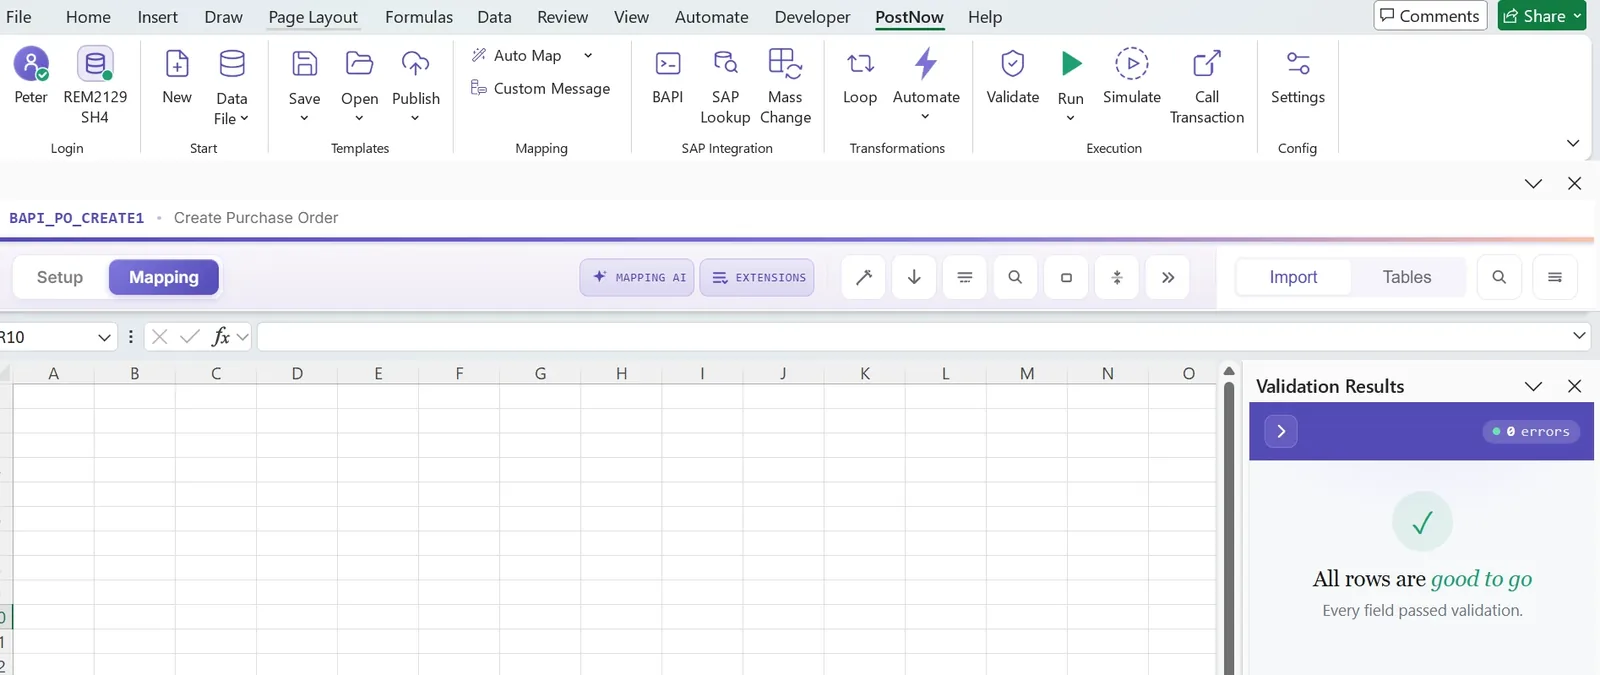Viewport: 1600px width, 675px height.
Task: Collapse the Validation Results panel
Action: [1533, 386]
